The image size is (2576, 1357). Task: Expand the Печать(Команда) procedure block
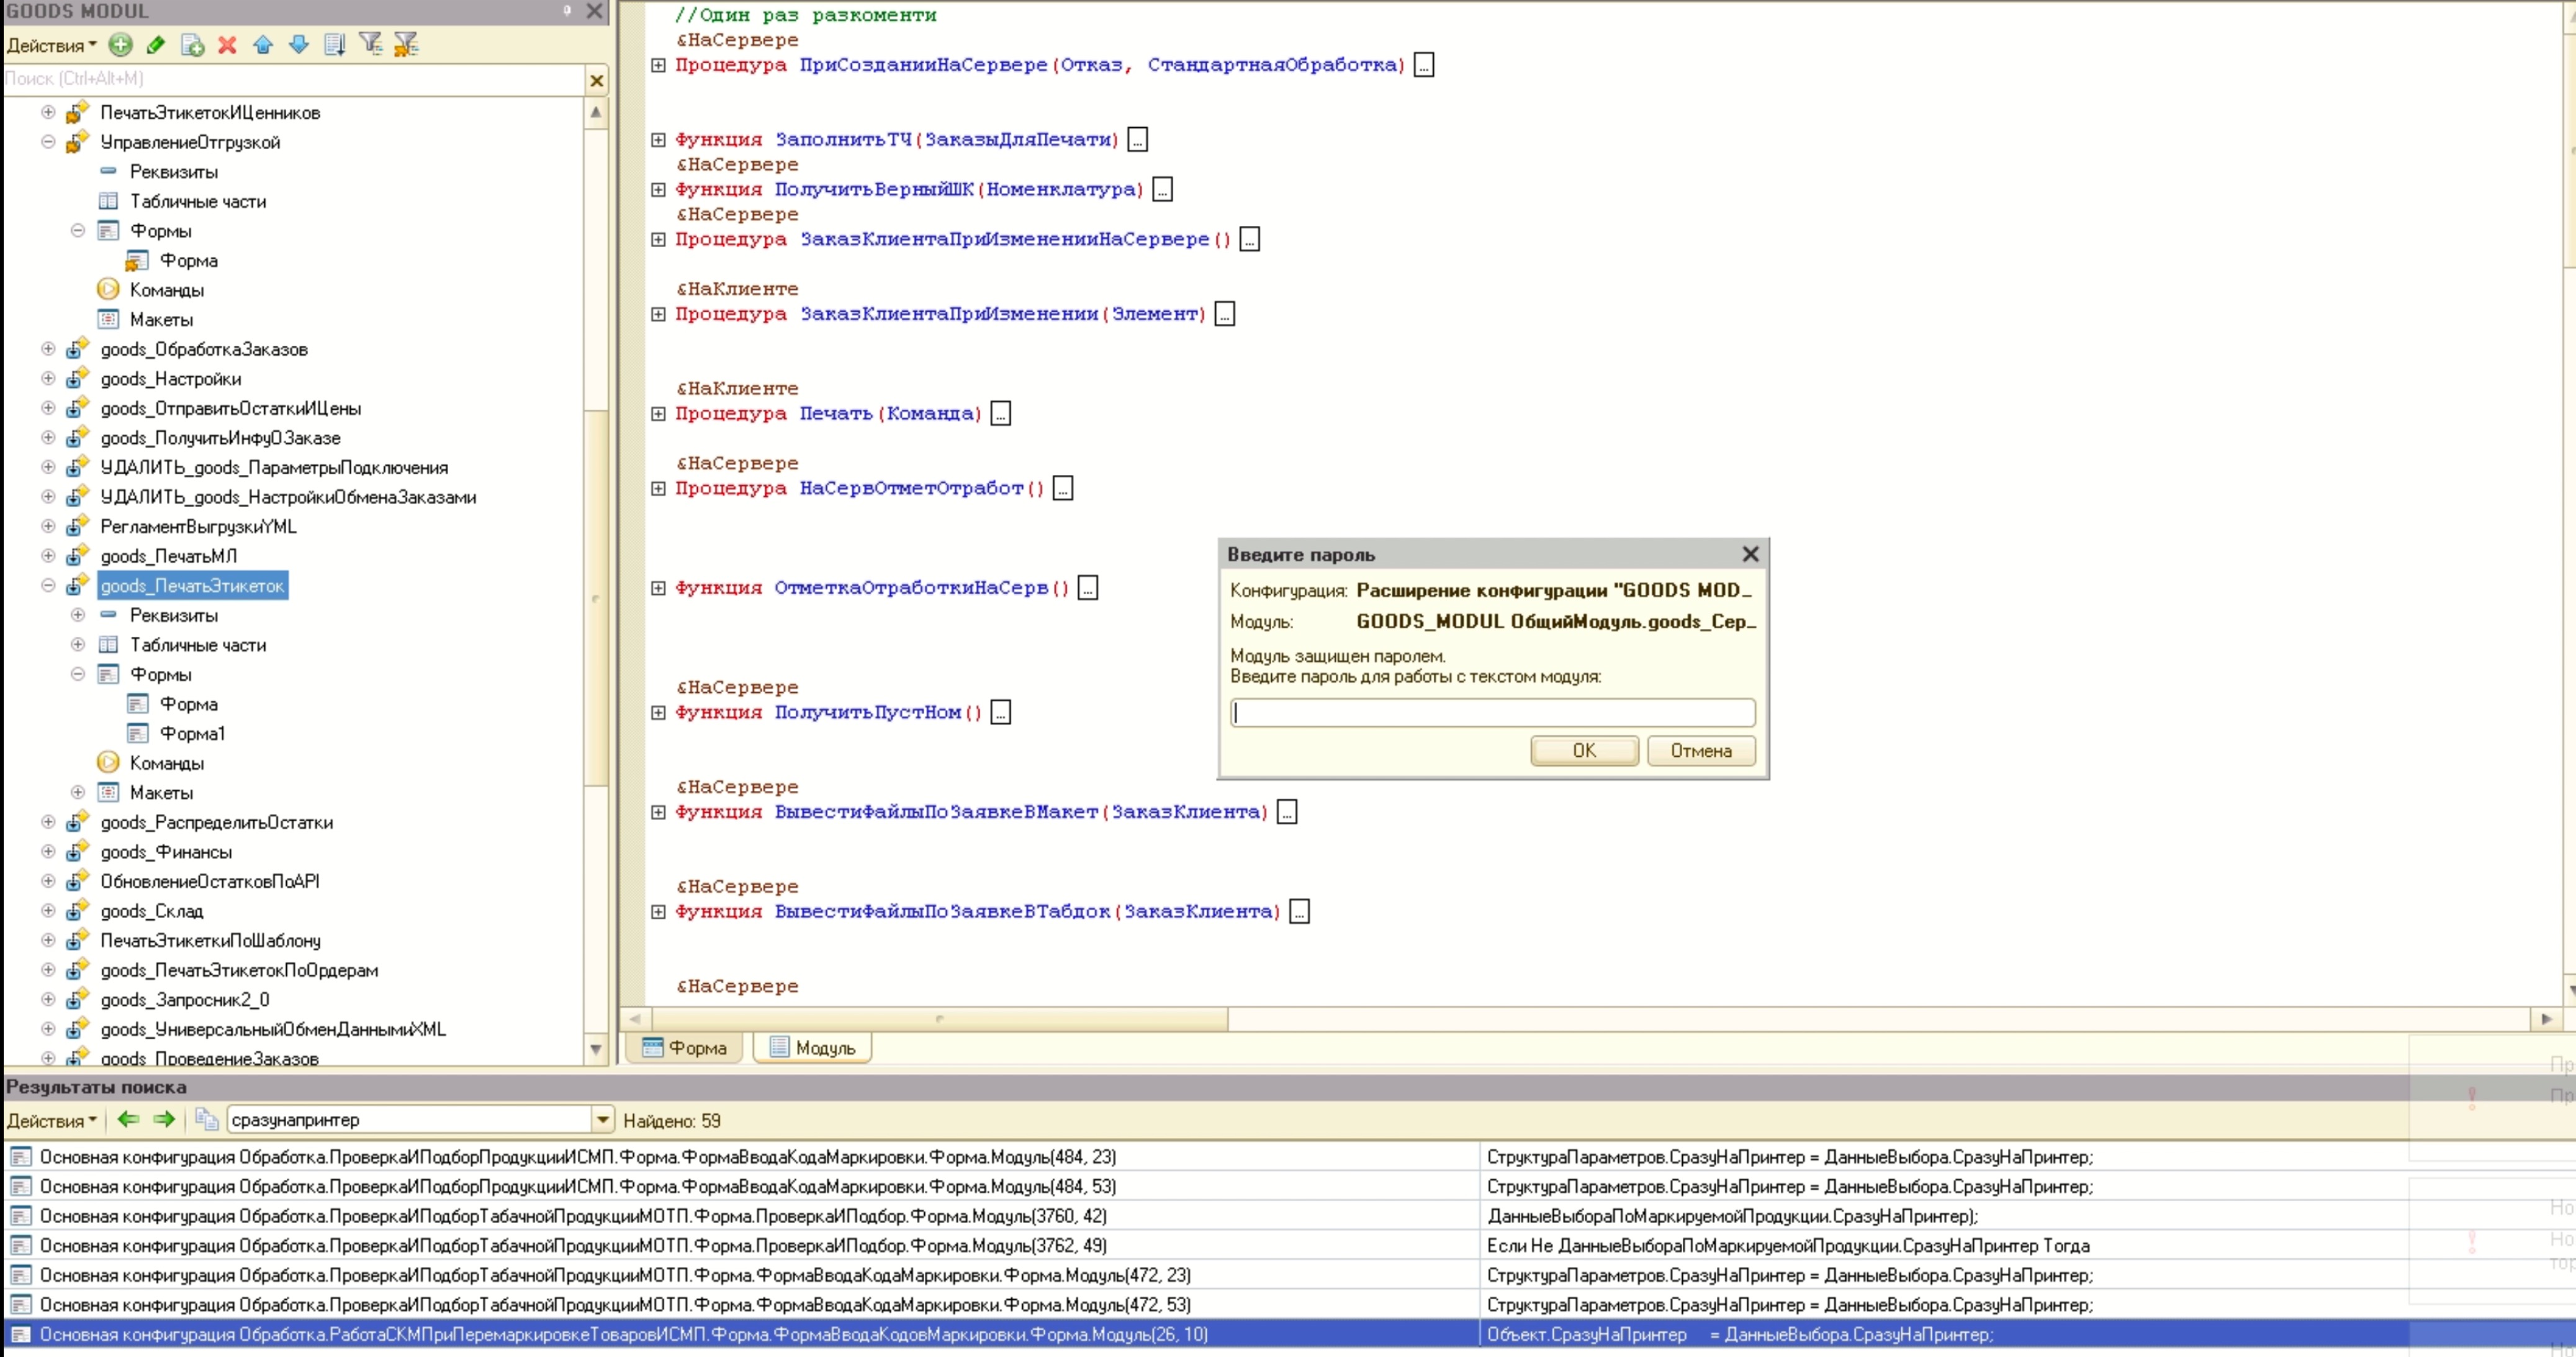(658, 413)
